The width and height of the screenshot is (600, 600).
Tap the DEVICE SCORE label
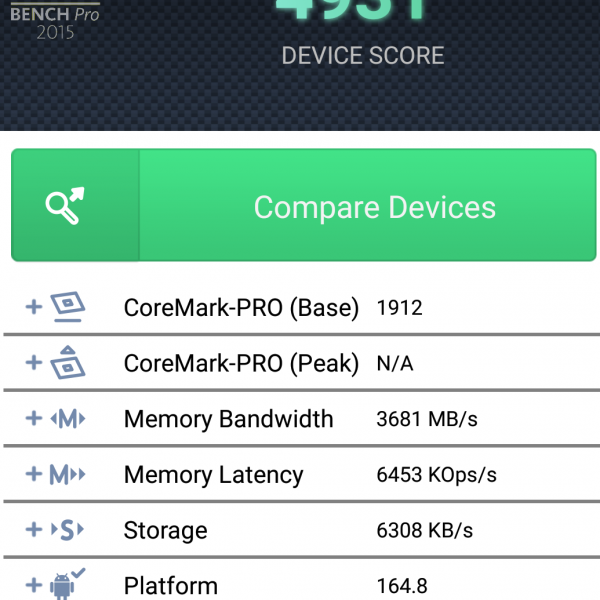362,55
